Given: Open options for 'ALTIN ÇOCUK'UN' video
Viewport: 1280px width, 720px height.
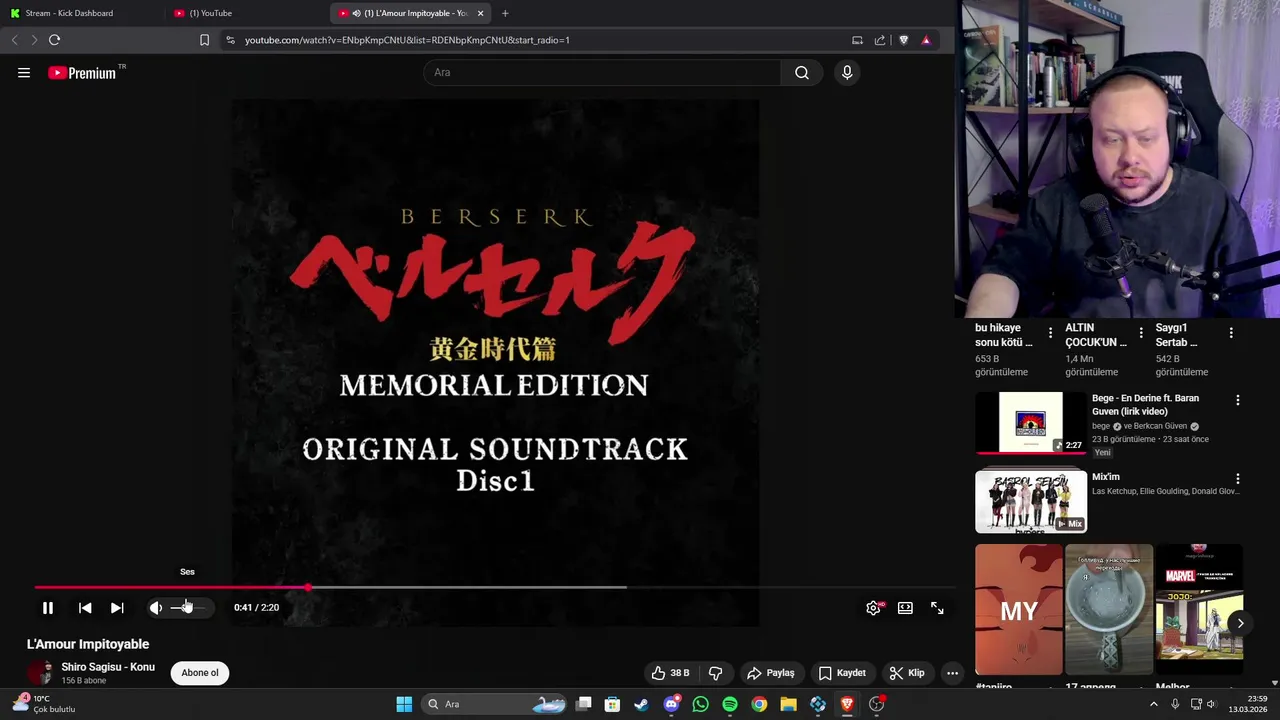Looking at the screenshot, I should 1141,333.
